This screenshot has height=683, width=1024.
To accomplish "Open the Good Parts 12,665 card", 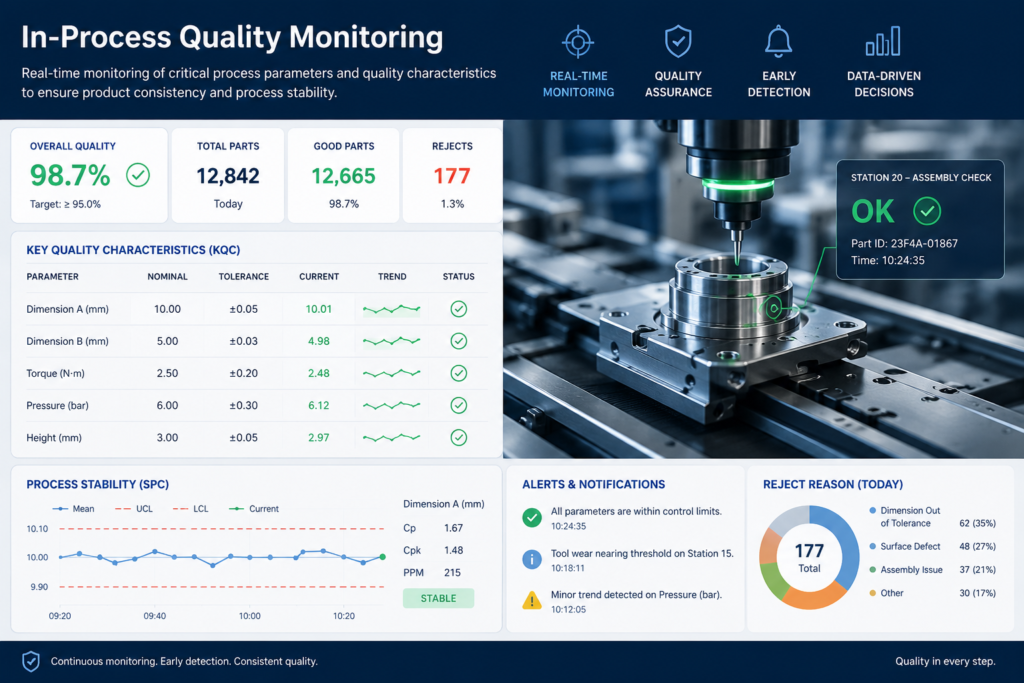I will coord(344,175).
